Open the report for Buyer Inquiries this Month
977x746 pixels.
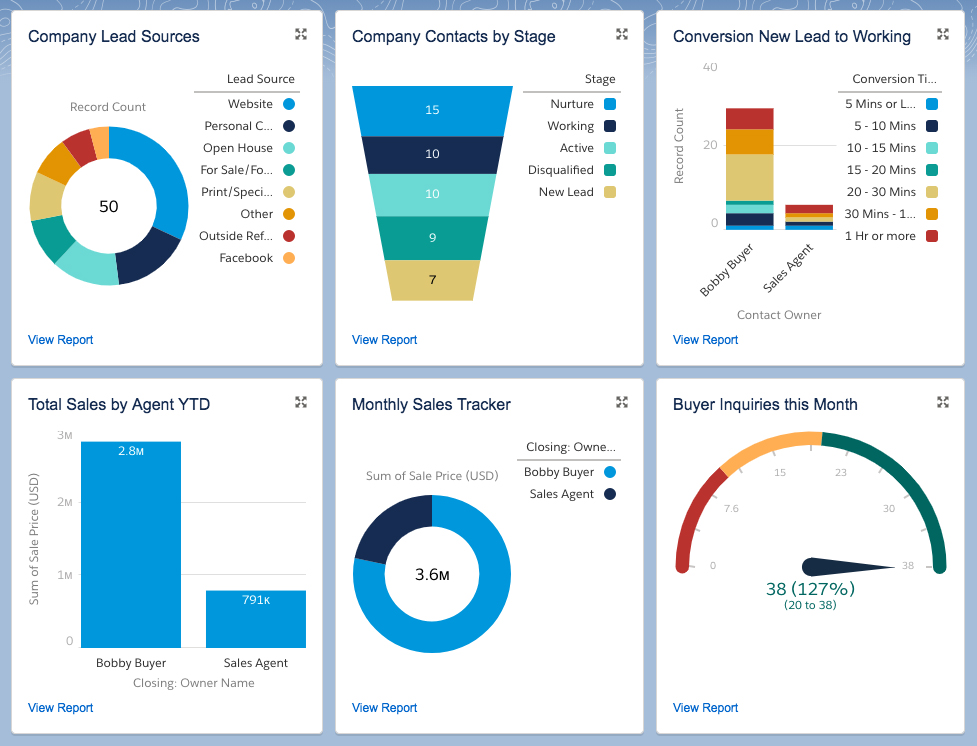[x=705, y=707]
